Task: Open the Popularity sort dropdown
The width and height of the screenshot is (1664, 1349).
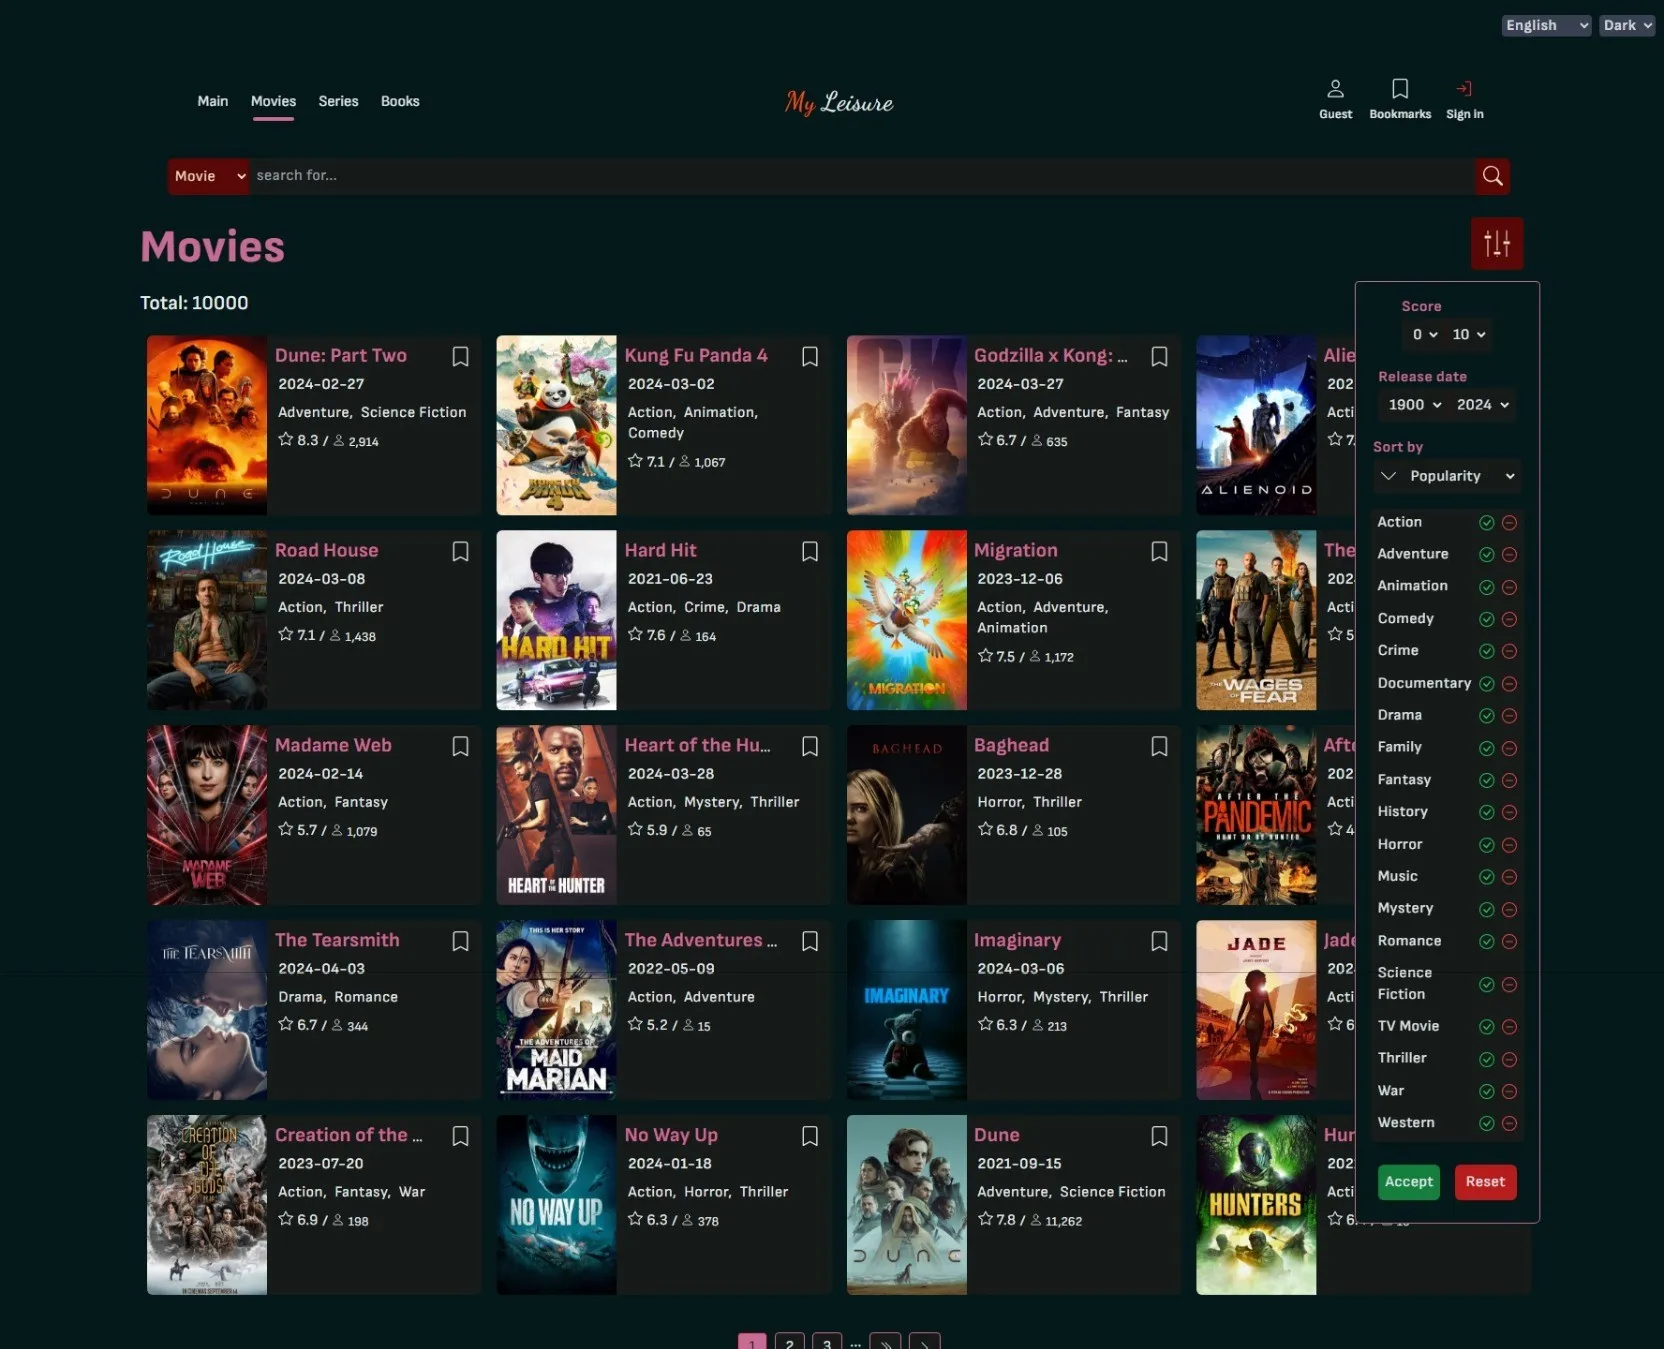Action: click(x=1462, y=476)
